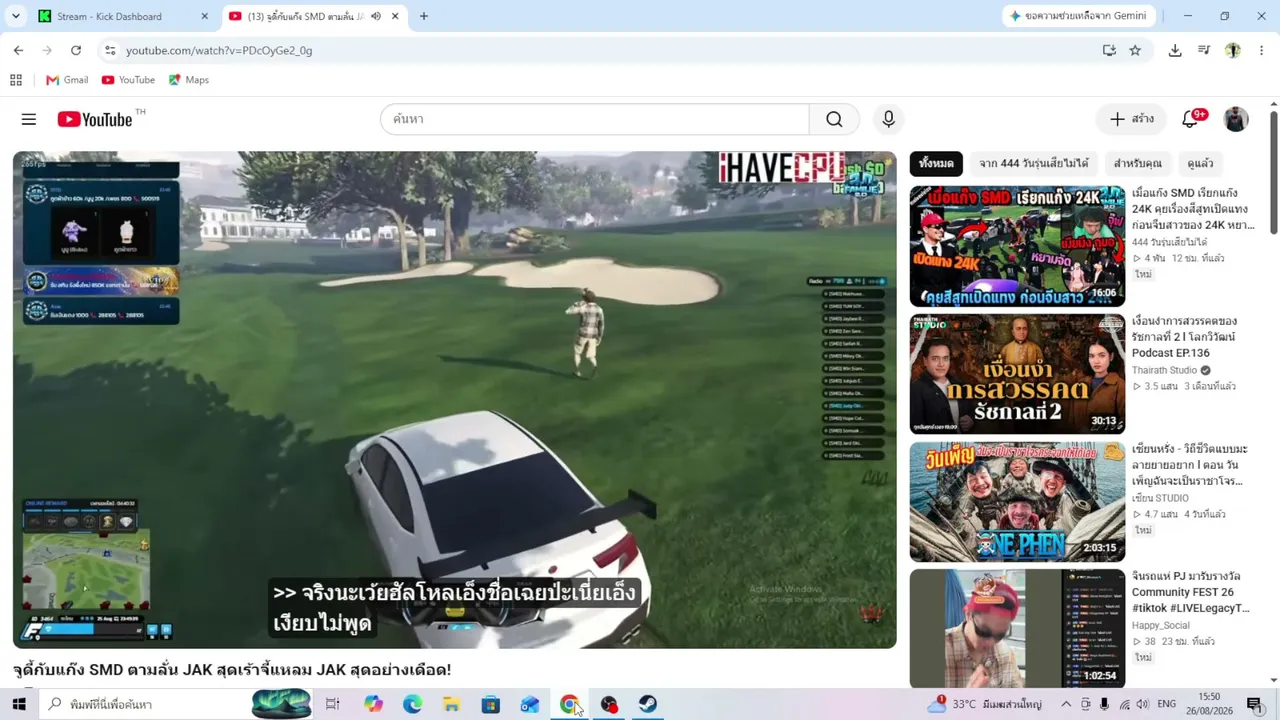Focus the Chrome address bar URL
This screenshot has height=720, width=1280.
219,50
